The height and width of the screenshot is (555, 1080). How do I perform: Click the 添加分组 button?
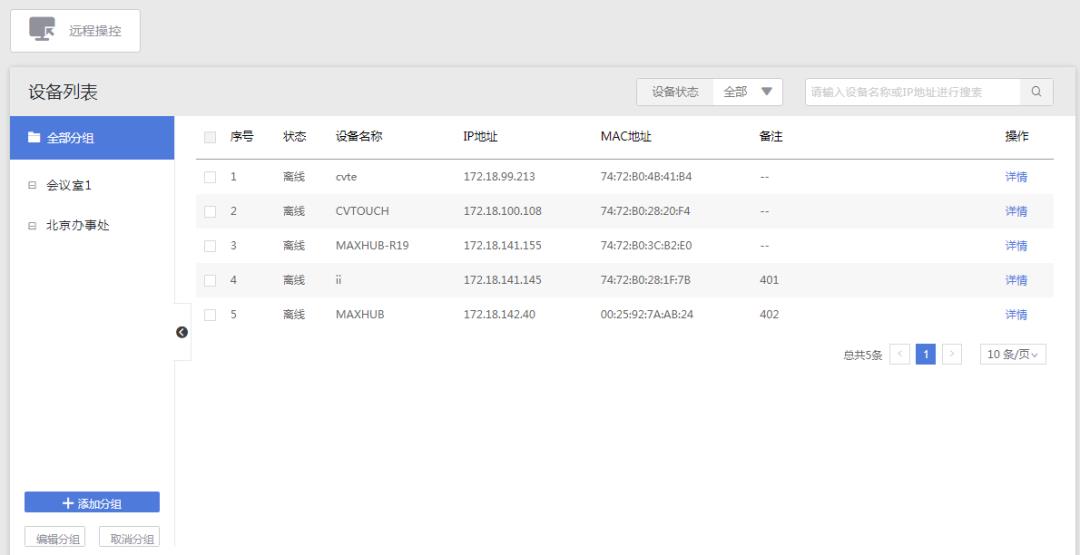tap(92, 502)
